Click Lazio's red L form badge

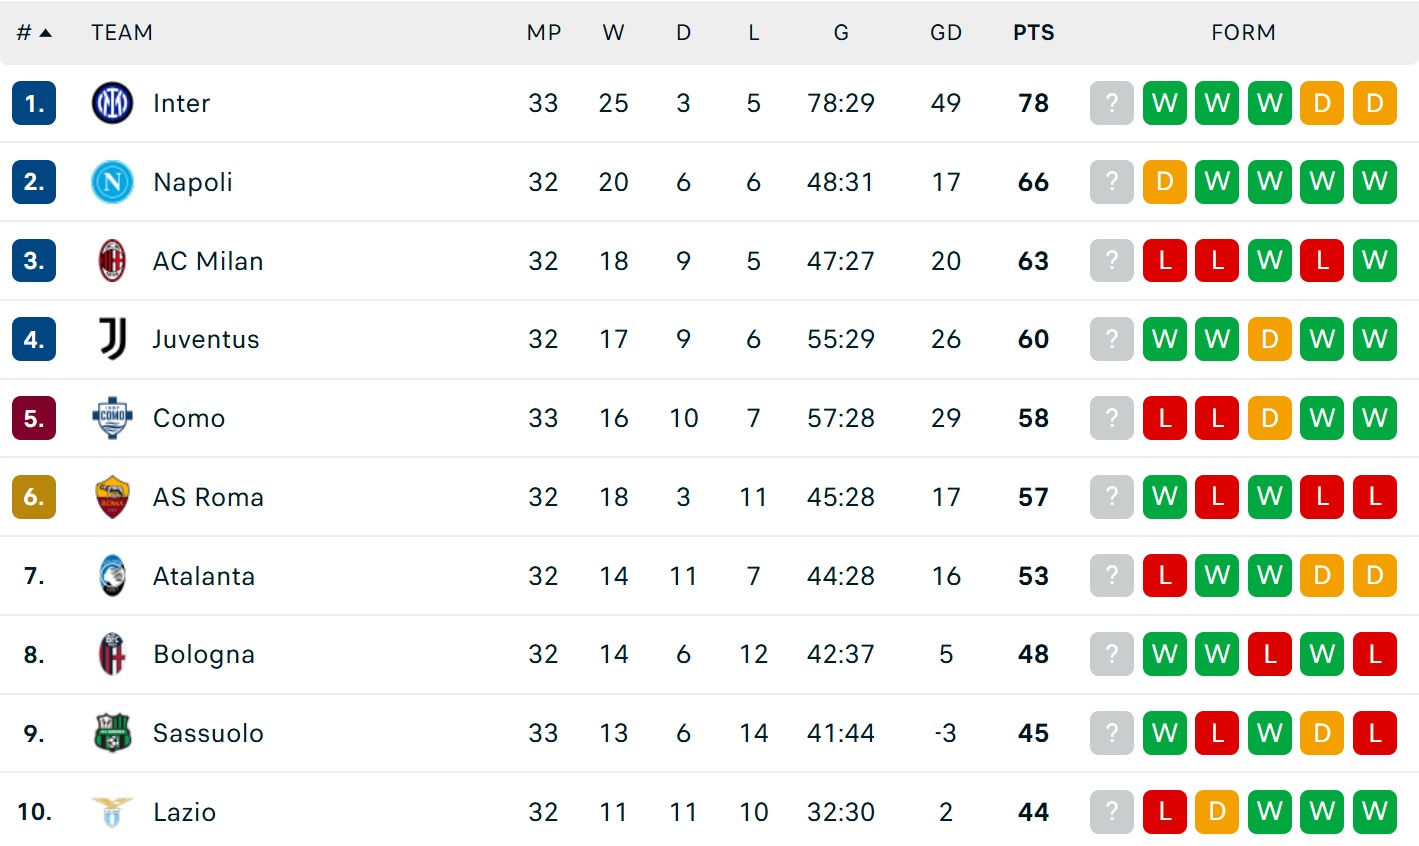point(1164,812)
